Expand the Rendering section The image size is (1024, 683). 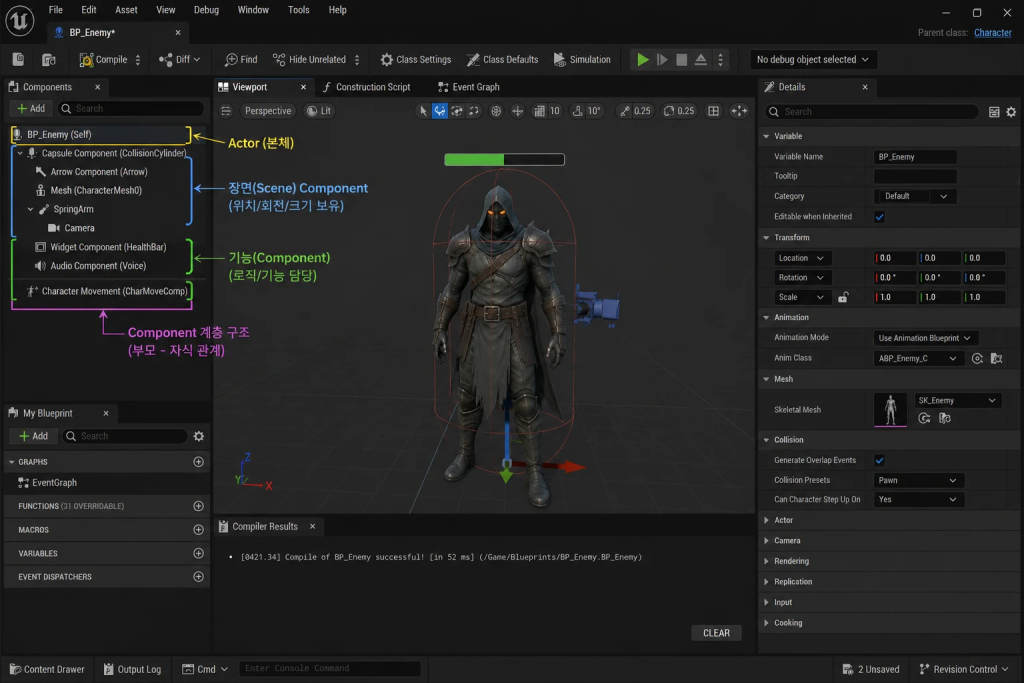click(767, 561)
